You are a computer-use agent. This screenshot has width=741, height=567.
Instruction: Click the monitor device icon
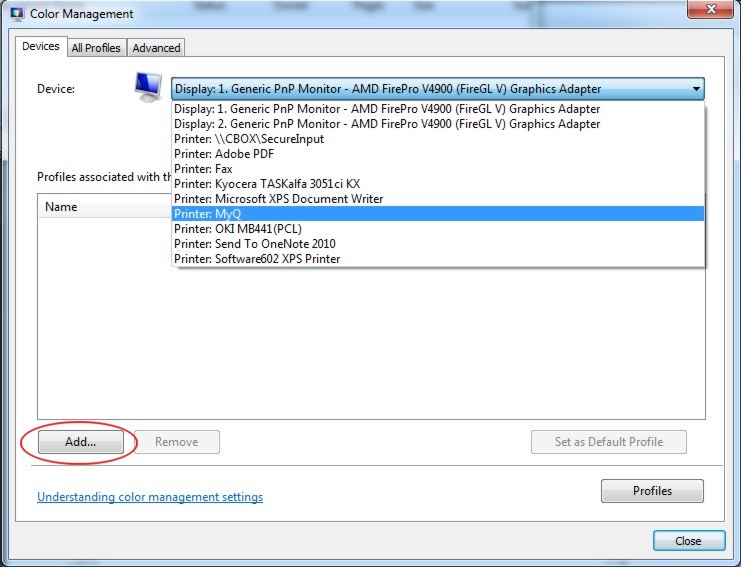[148, 87]
